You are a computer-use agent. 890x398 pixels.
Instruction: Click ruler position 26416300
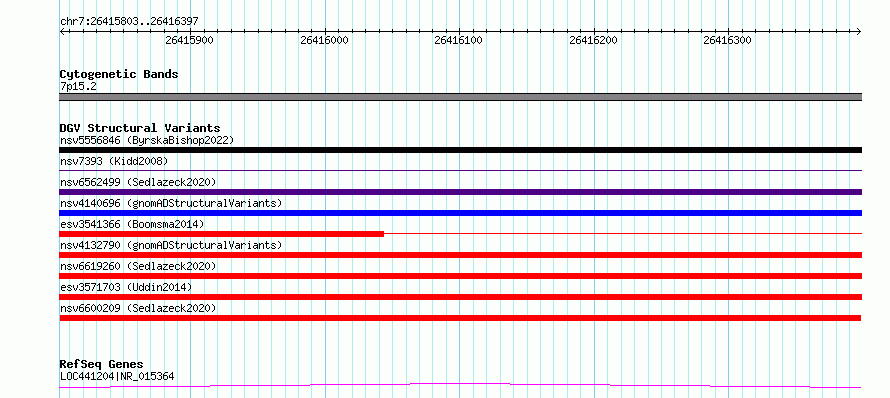[x=728, y=40]
